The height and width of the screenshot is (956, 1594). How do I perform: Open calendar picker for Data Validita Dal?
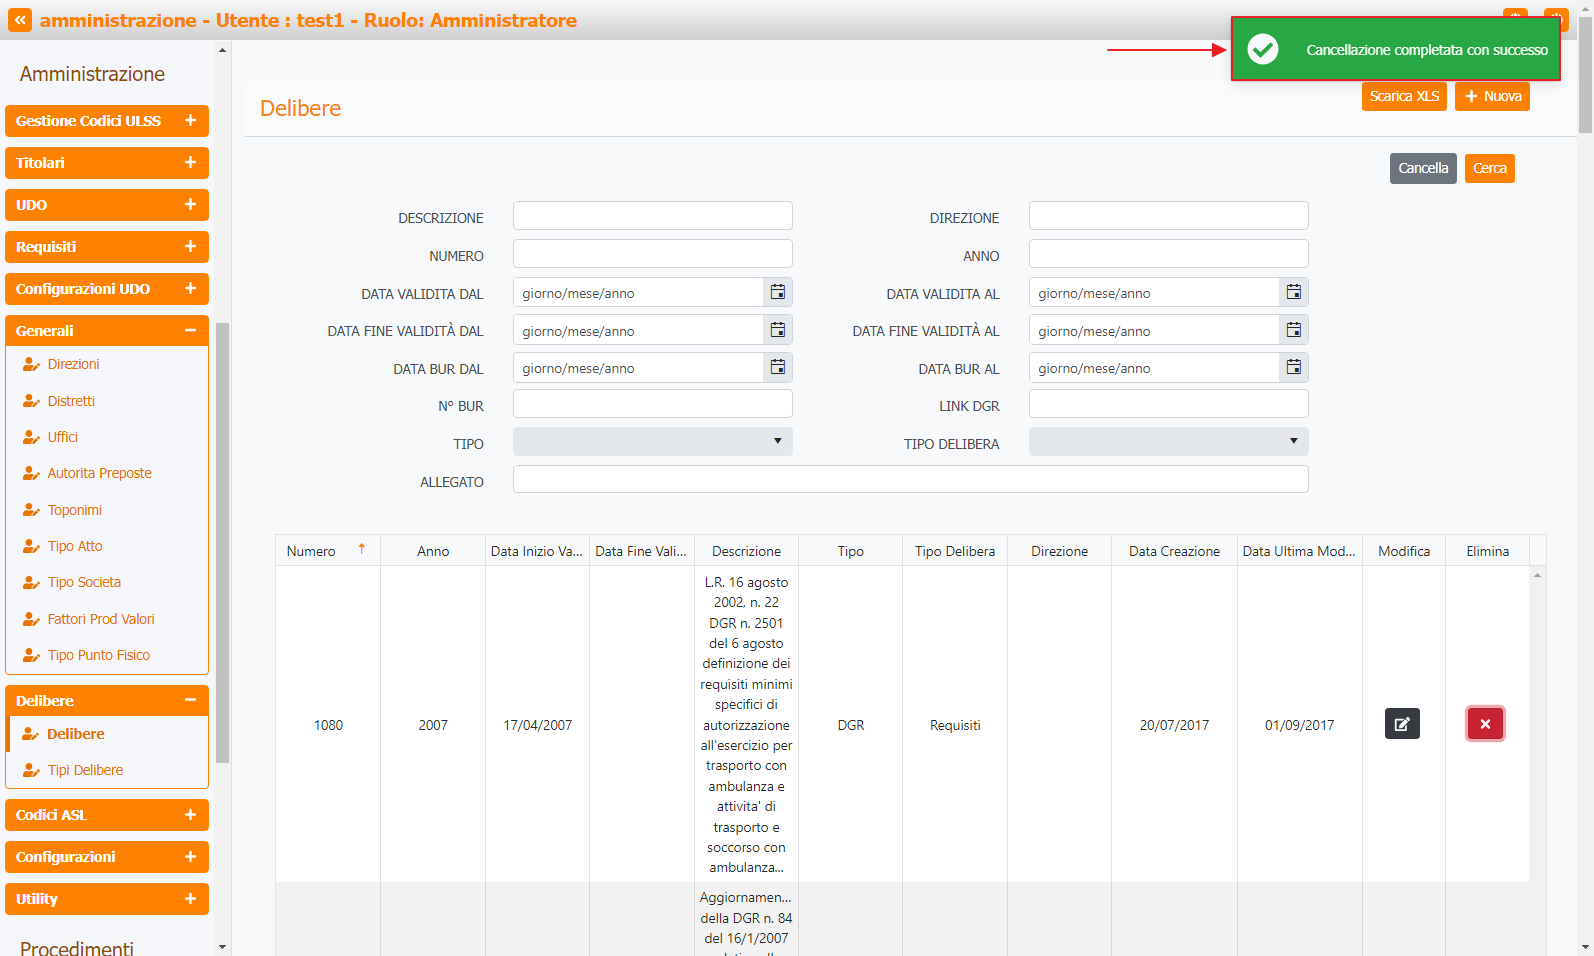777,292
